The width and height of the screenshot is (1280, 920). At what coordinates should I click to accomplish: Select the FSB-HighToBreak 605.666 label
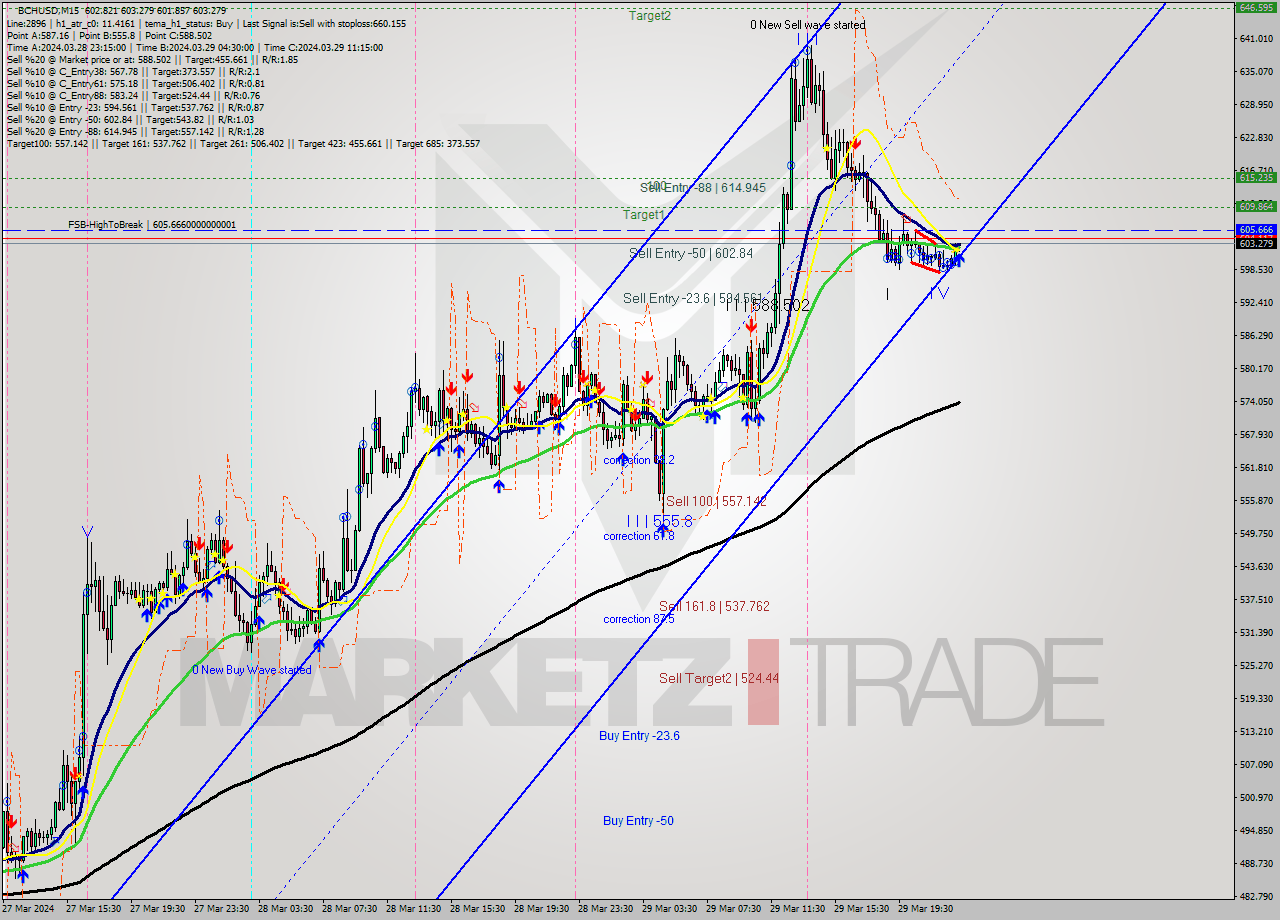(x=152, y=225)
